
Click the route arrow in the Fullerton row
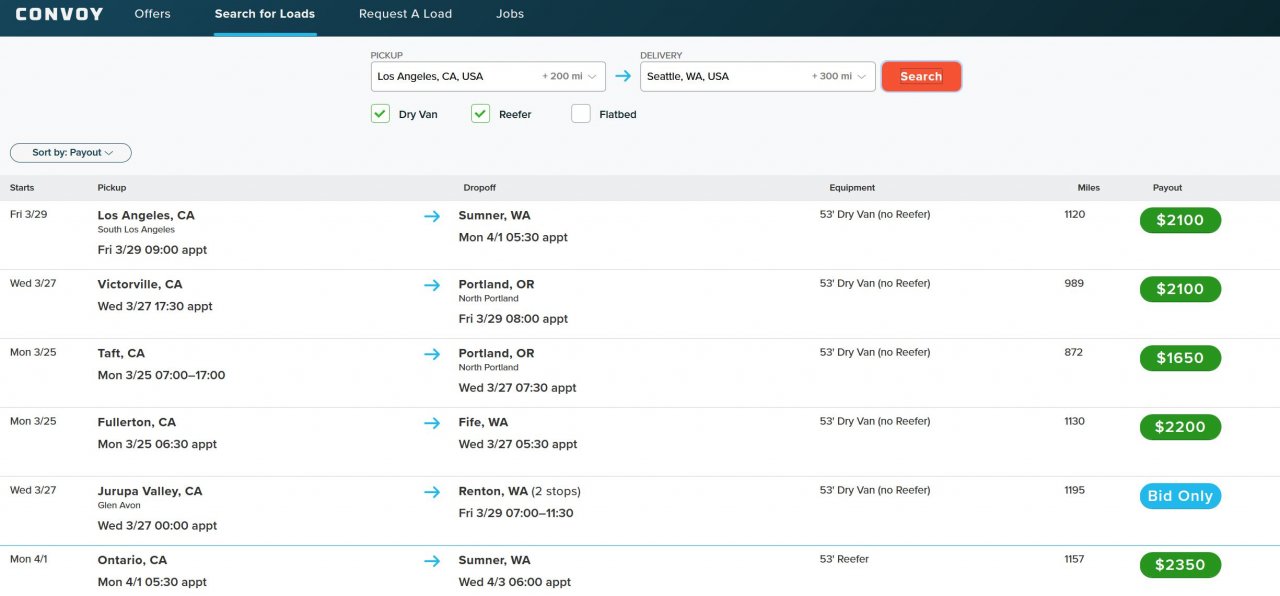pos(432,423)
